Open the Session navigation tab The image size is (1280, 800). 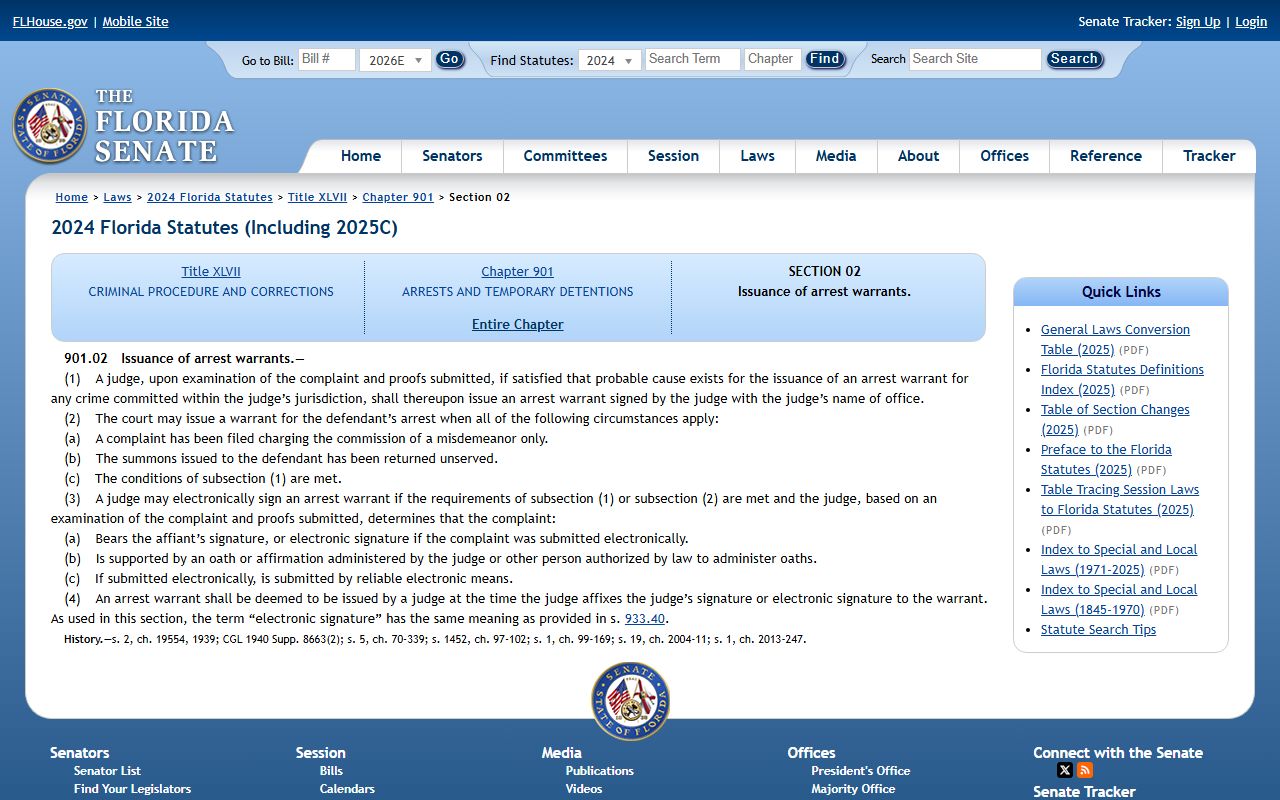673,156
